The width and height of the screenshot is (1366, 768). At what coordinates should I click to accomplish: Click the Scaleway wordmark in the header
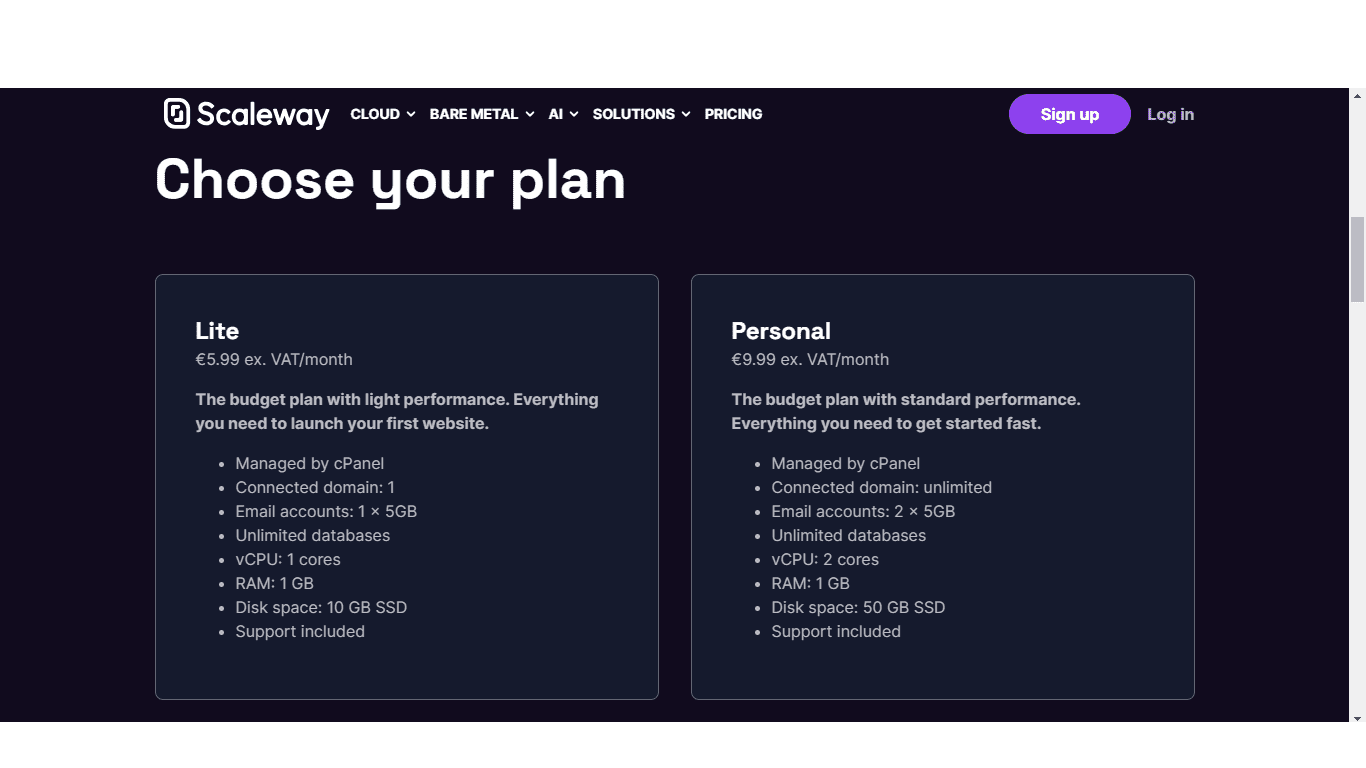click(x=263, y=115)
